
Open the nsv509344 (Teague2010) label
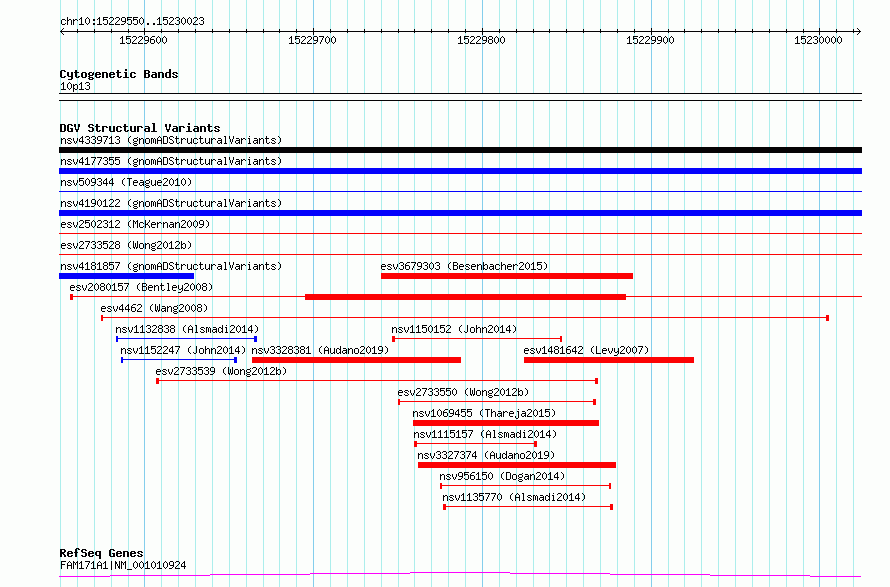pyautogui.click(x=126, y=182)
